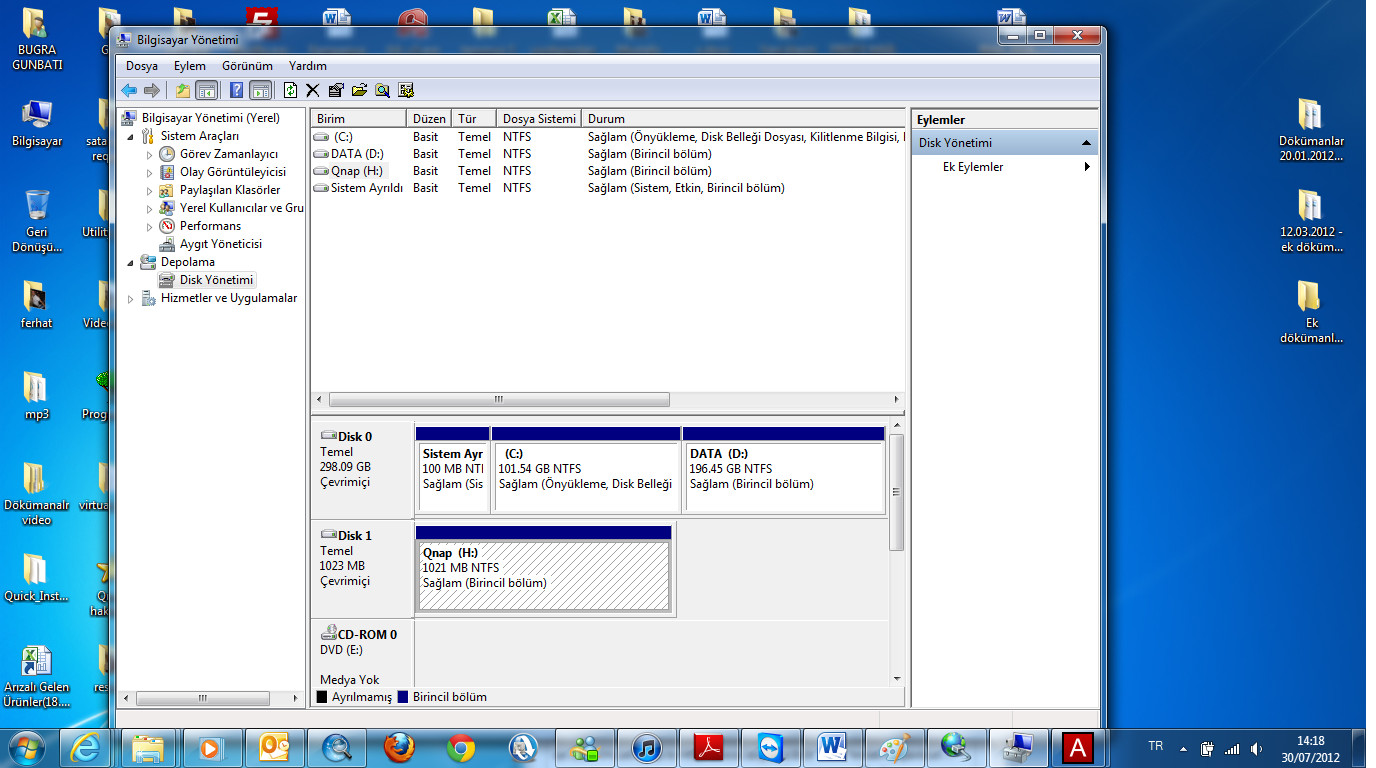Expand the Görev Zamanlayıcı node

click(149, 154)
